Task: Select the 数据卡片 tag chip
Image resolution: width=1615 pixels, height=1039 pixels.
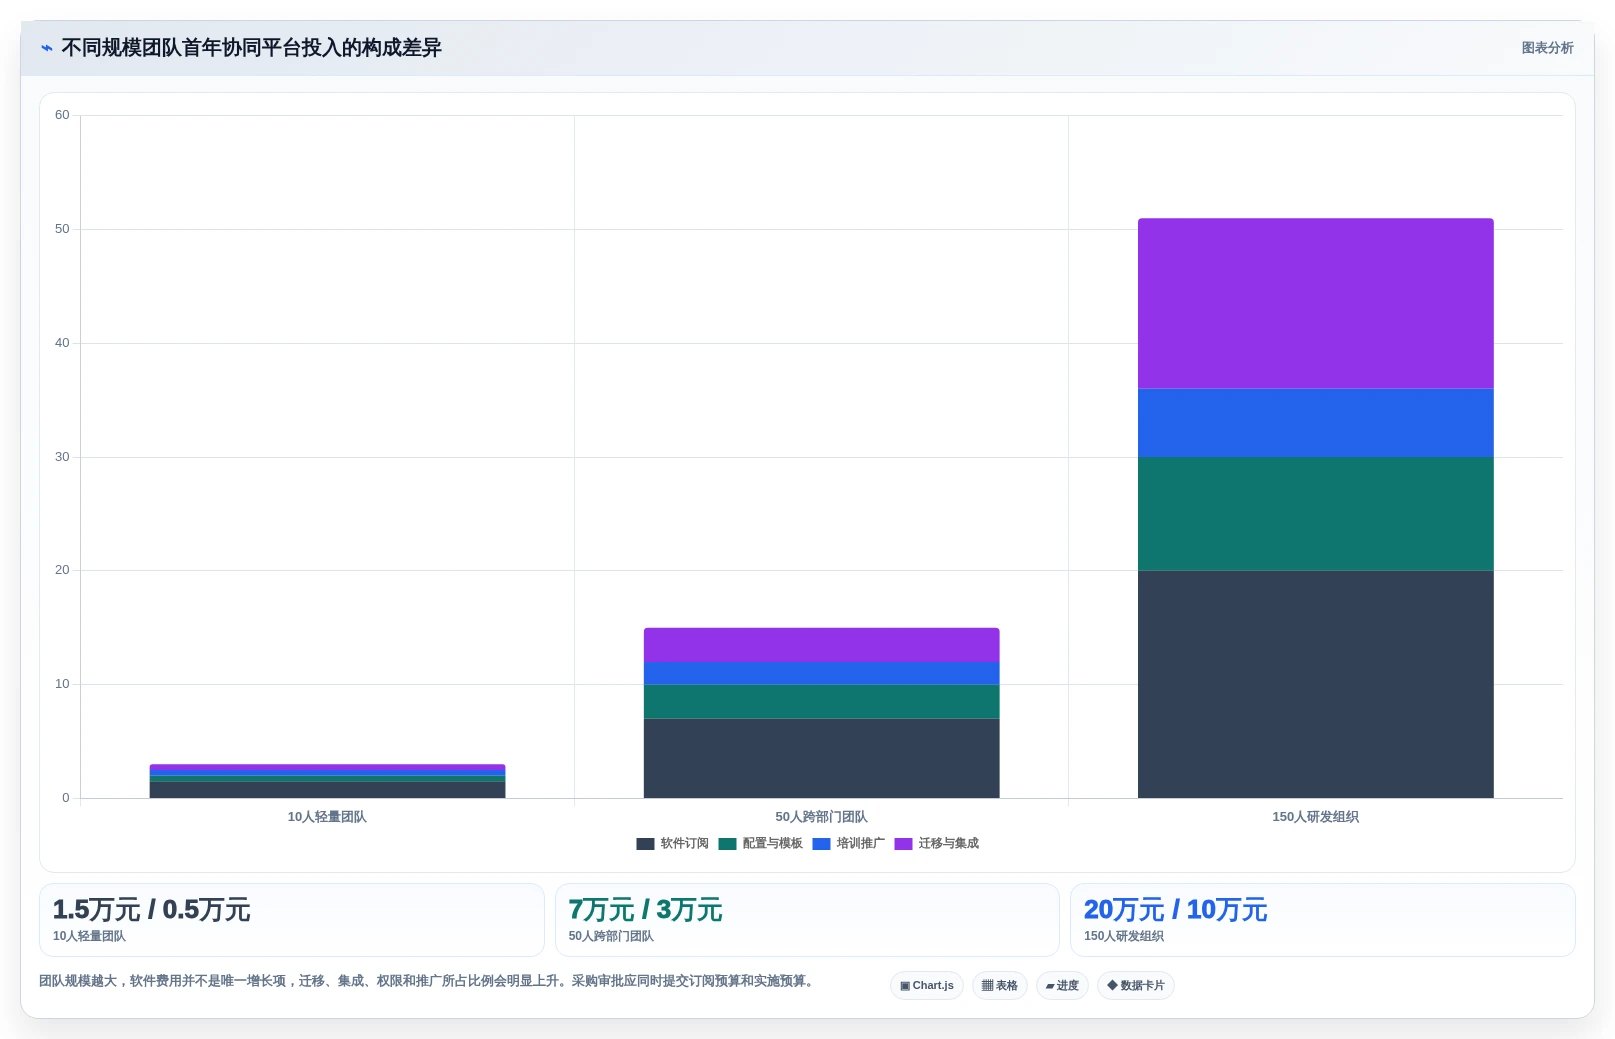Action: click(x=1136, y=986)
